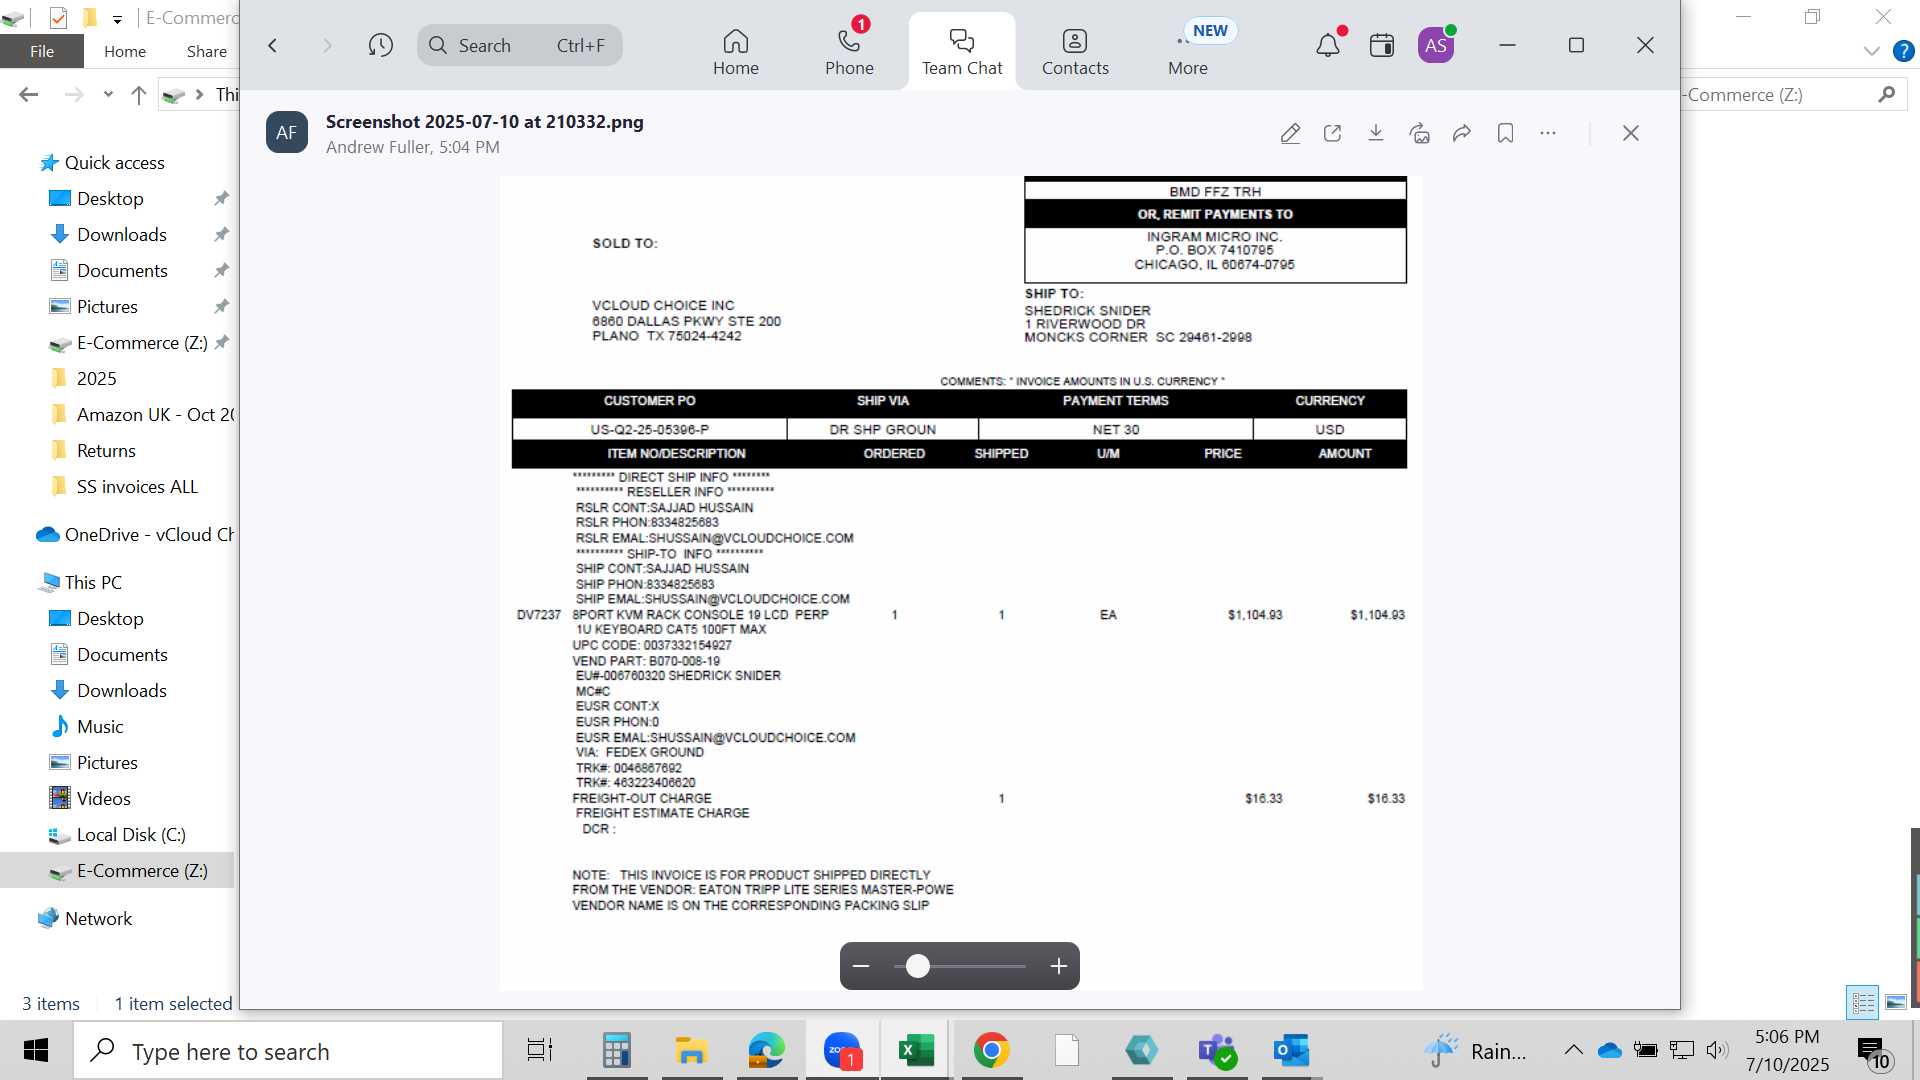Open SS invoices ALL folder
1920x1080 pixels.
[x=137, y=487]
